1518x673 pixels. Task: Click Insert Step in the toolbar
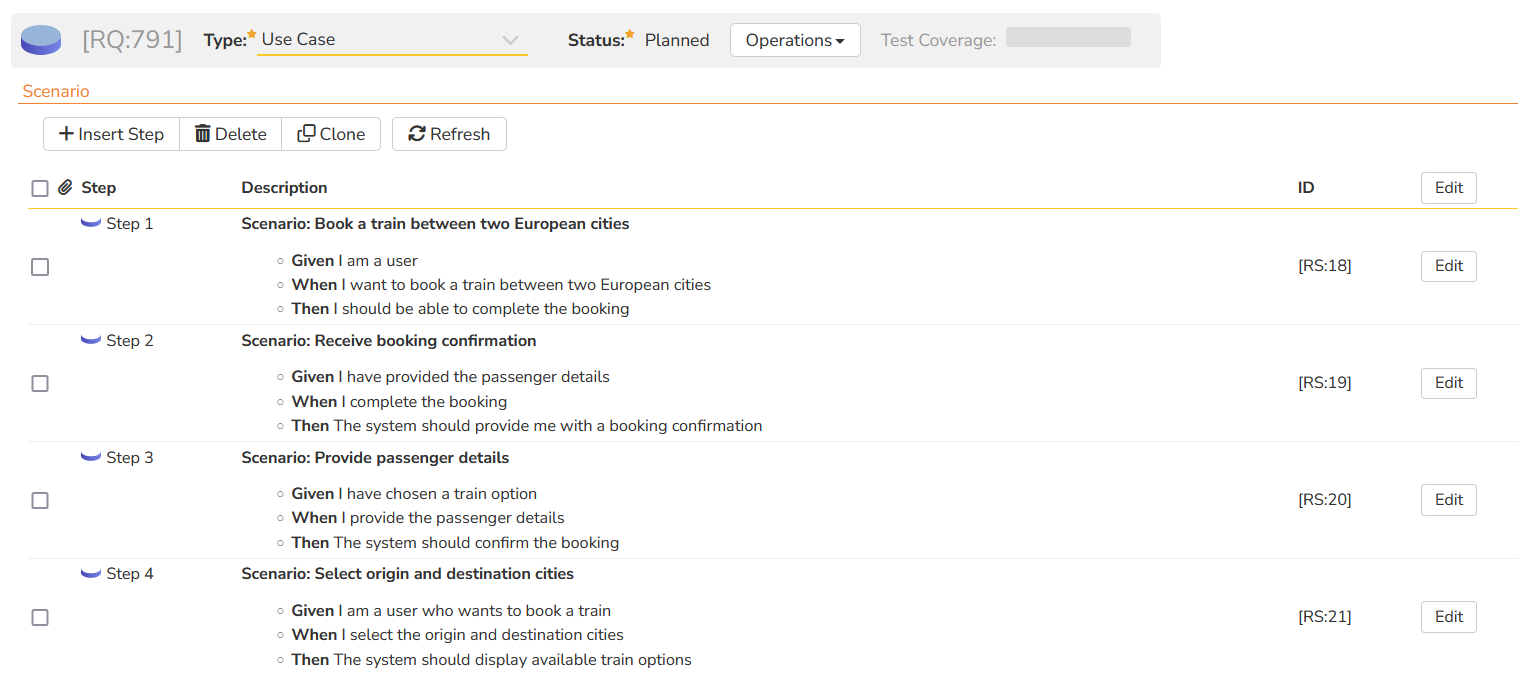[x=111, y=134]
